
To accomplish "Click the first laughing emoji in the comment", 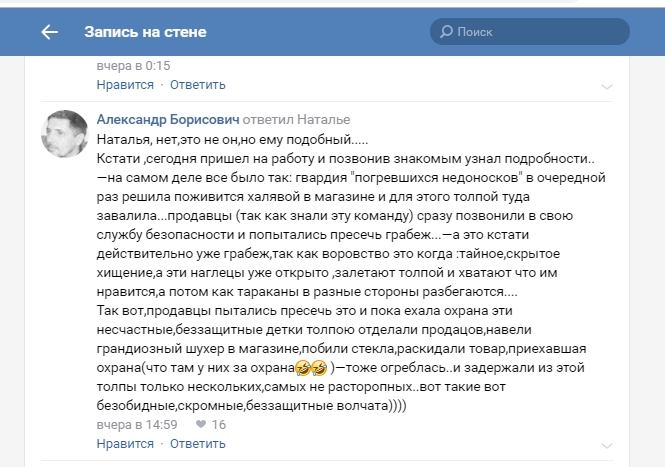I will click(x=303, y=368).
